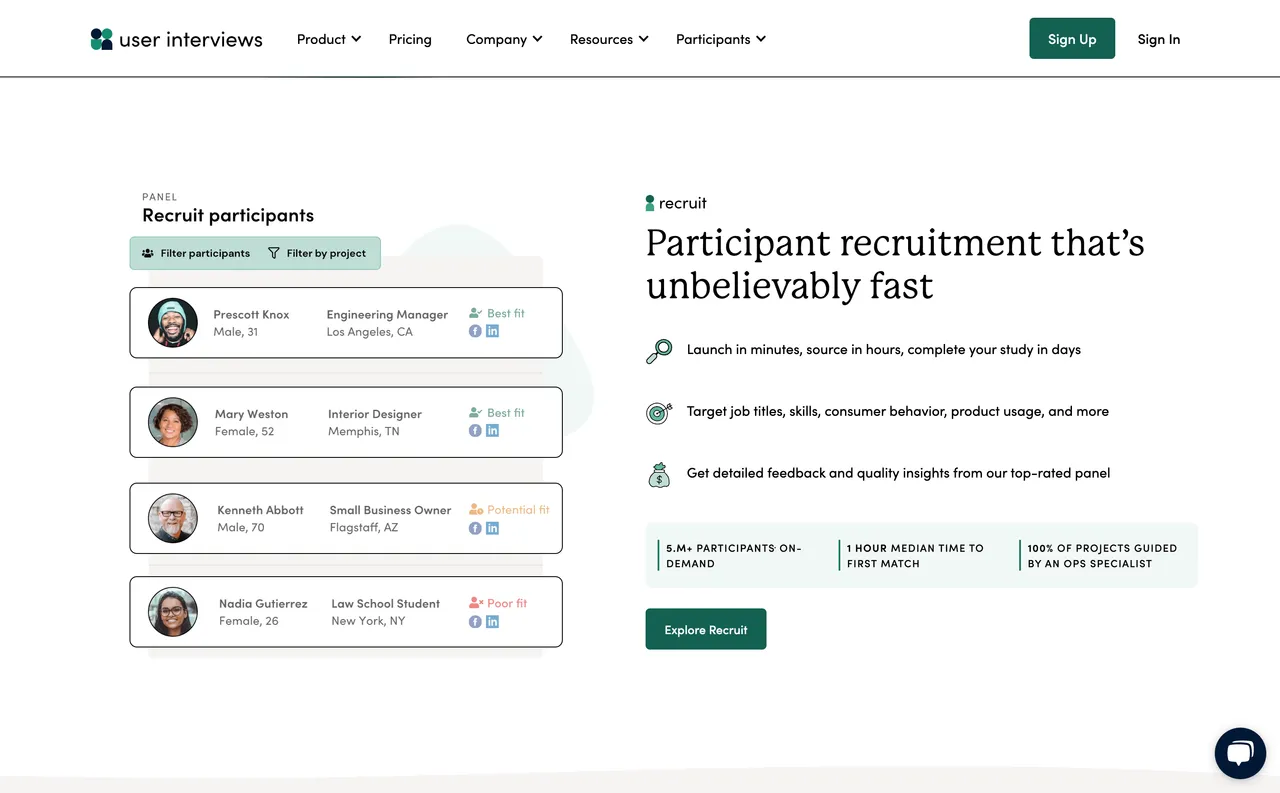The image size is (1280, 793).
Task: Click Prescott Knox's profile photo
Action: (172, 322)
